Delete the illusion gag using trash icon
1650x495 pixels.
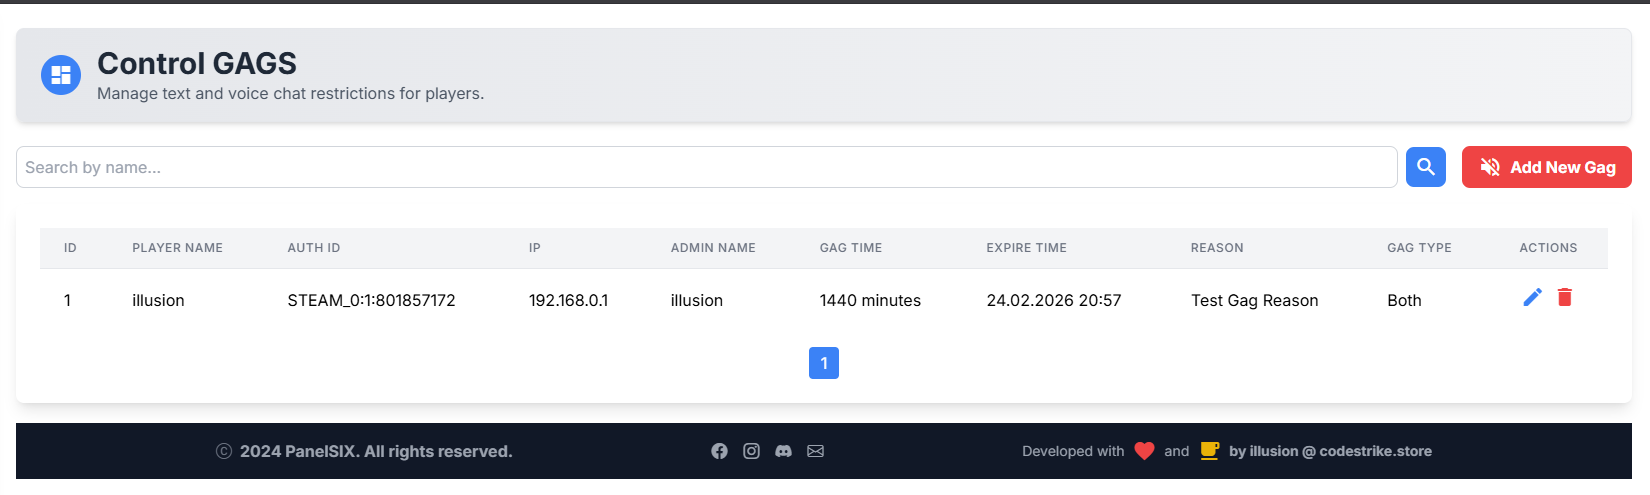click(1565, 297)
